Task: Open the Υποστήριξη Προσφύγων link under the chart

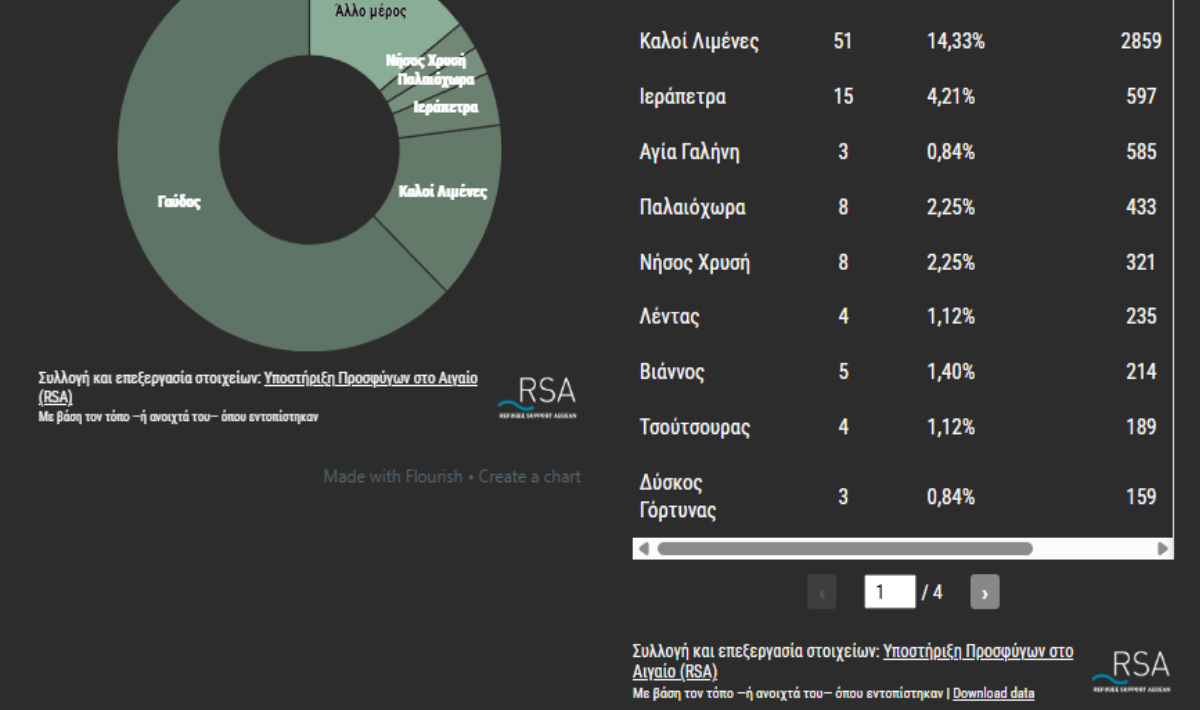Action: (x=370, y=379)
